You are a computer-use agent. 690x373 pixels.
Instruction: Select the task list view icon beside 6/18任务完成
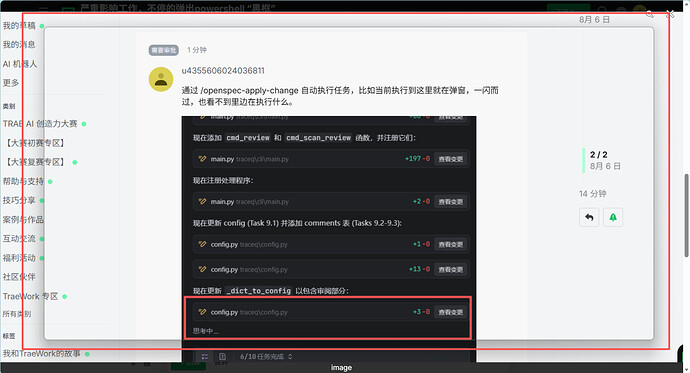tap(205, 357)
